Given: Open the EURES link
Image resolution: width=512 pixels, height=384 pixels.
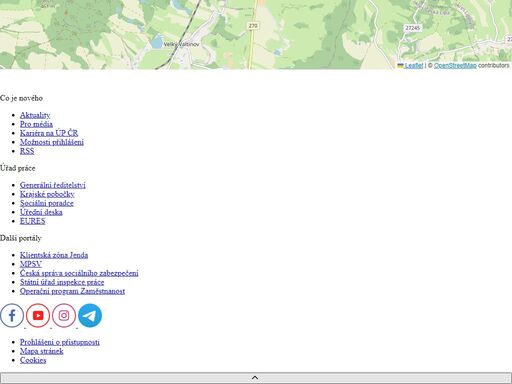Looking at the screenshot, I should tap(33, 221).
